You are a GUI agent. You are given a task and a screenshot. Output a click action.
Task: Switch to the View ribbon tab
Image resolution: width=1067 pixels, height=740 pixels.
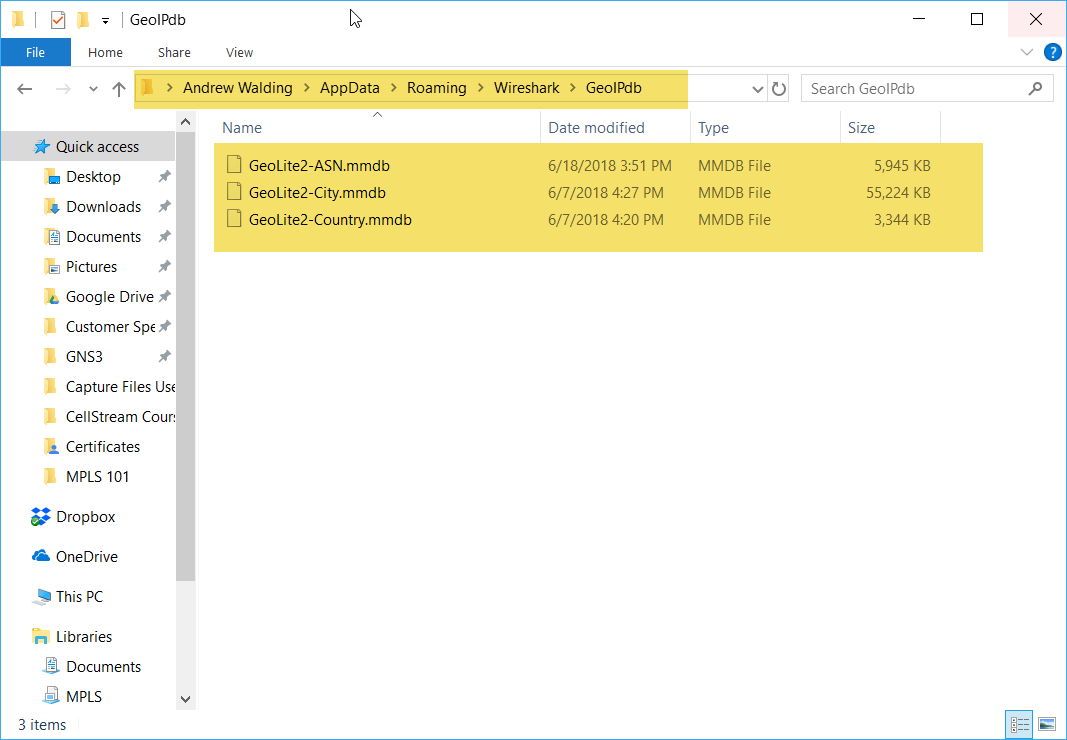tap(239, 52)
